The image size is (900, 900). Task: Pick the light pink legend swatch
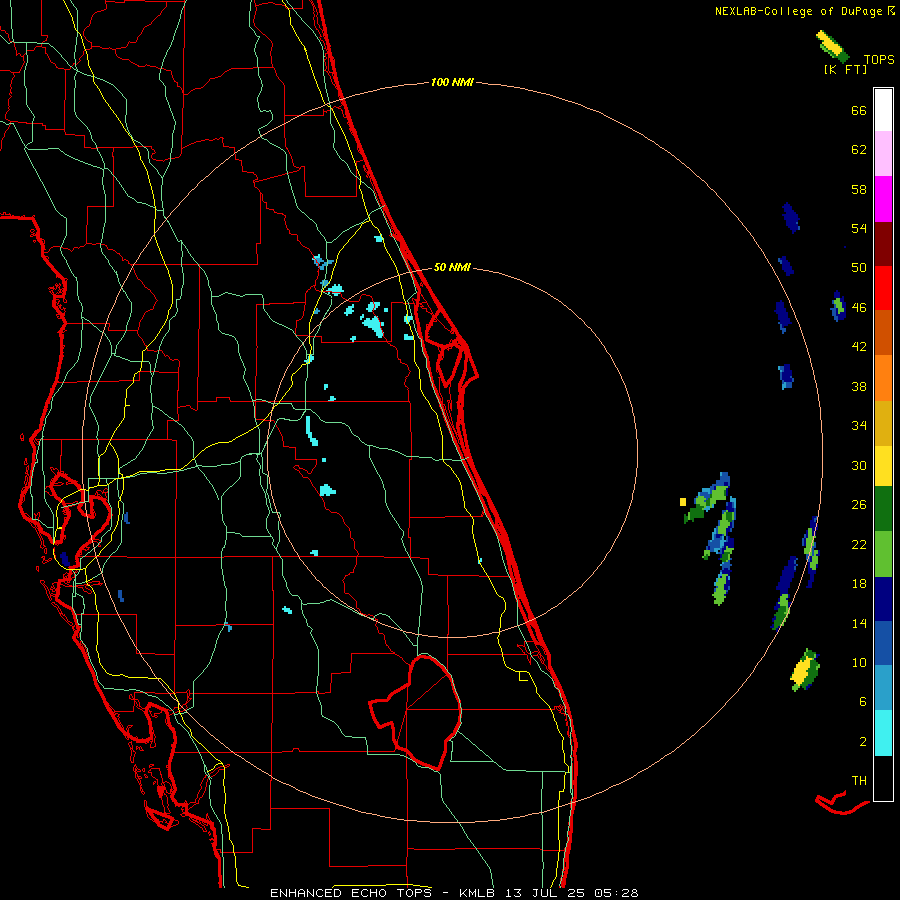[x=883, y=153]
